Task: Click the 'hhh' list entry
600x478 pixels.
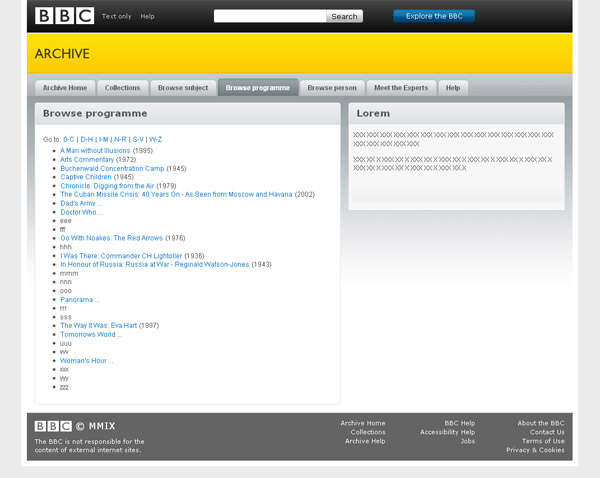Action: tap(65, 247)
